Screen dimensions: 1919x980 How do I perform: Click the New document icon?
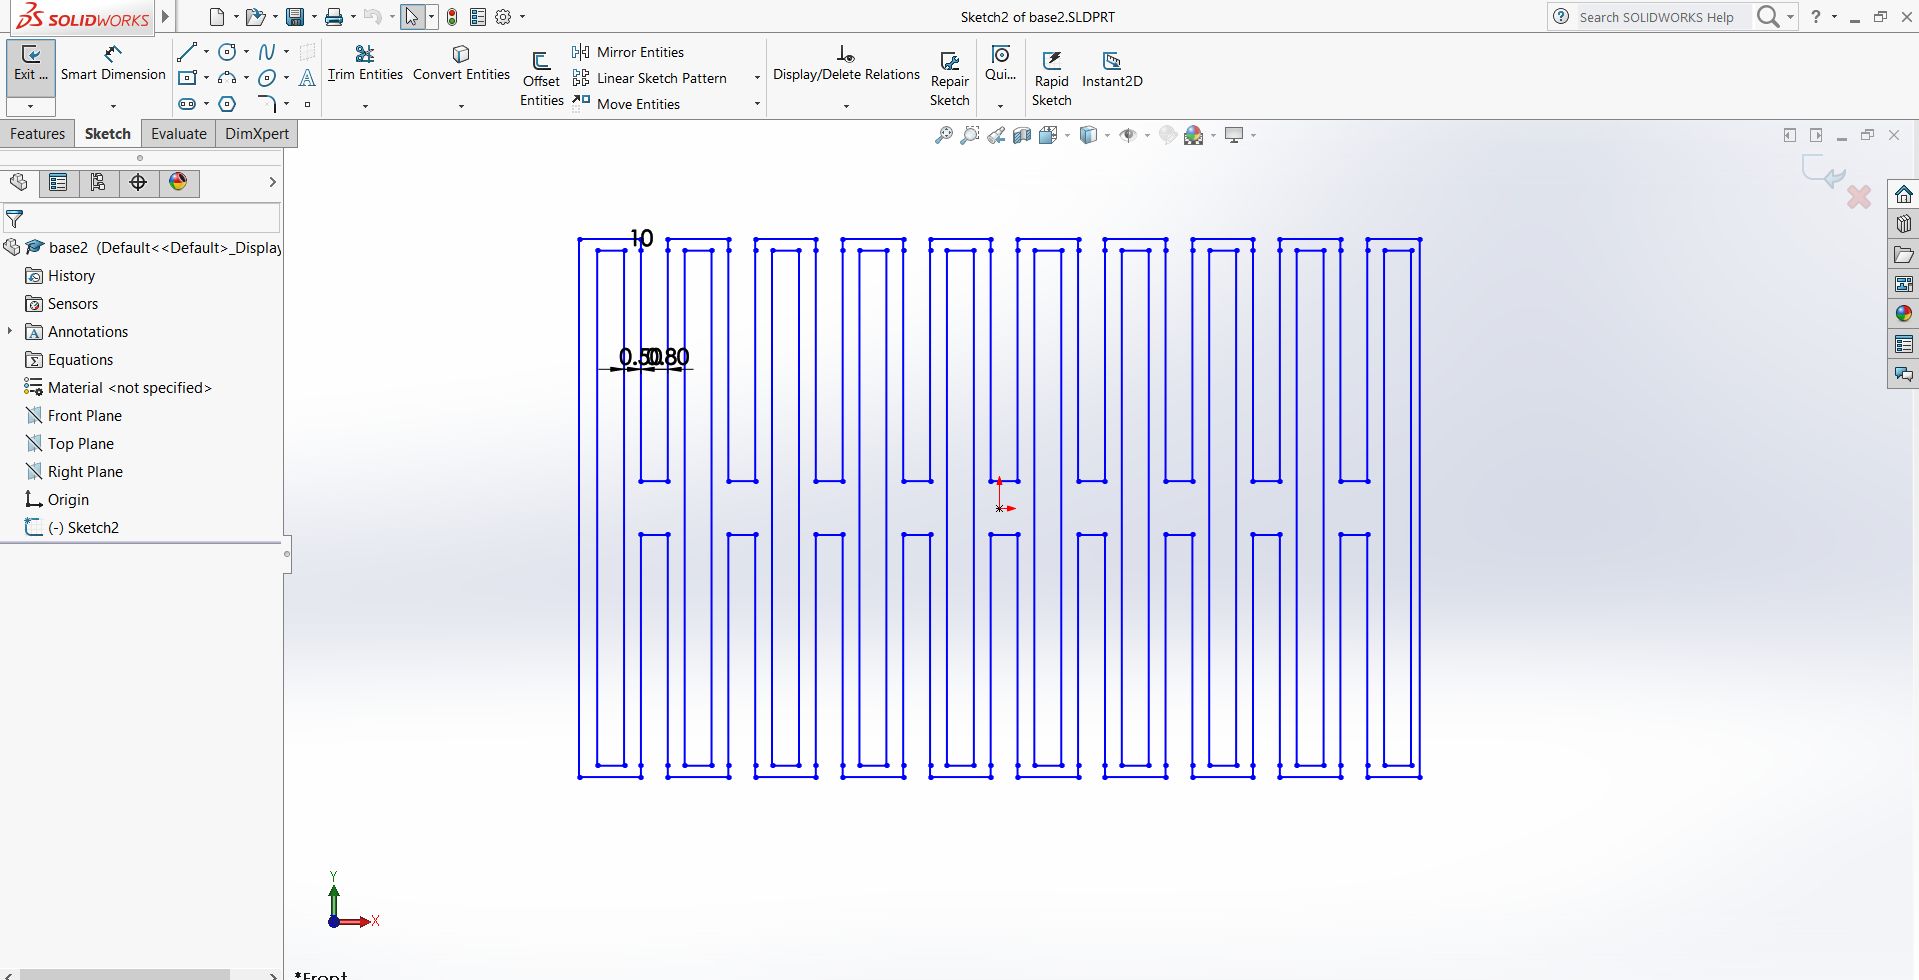coord(217,17)
